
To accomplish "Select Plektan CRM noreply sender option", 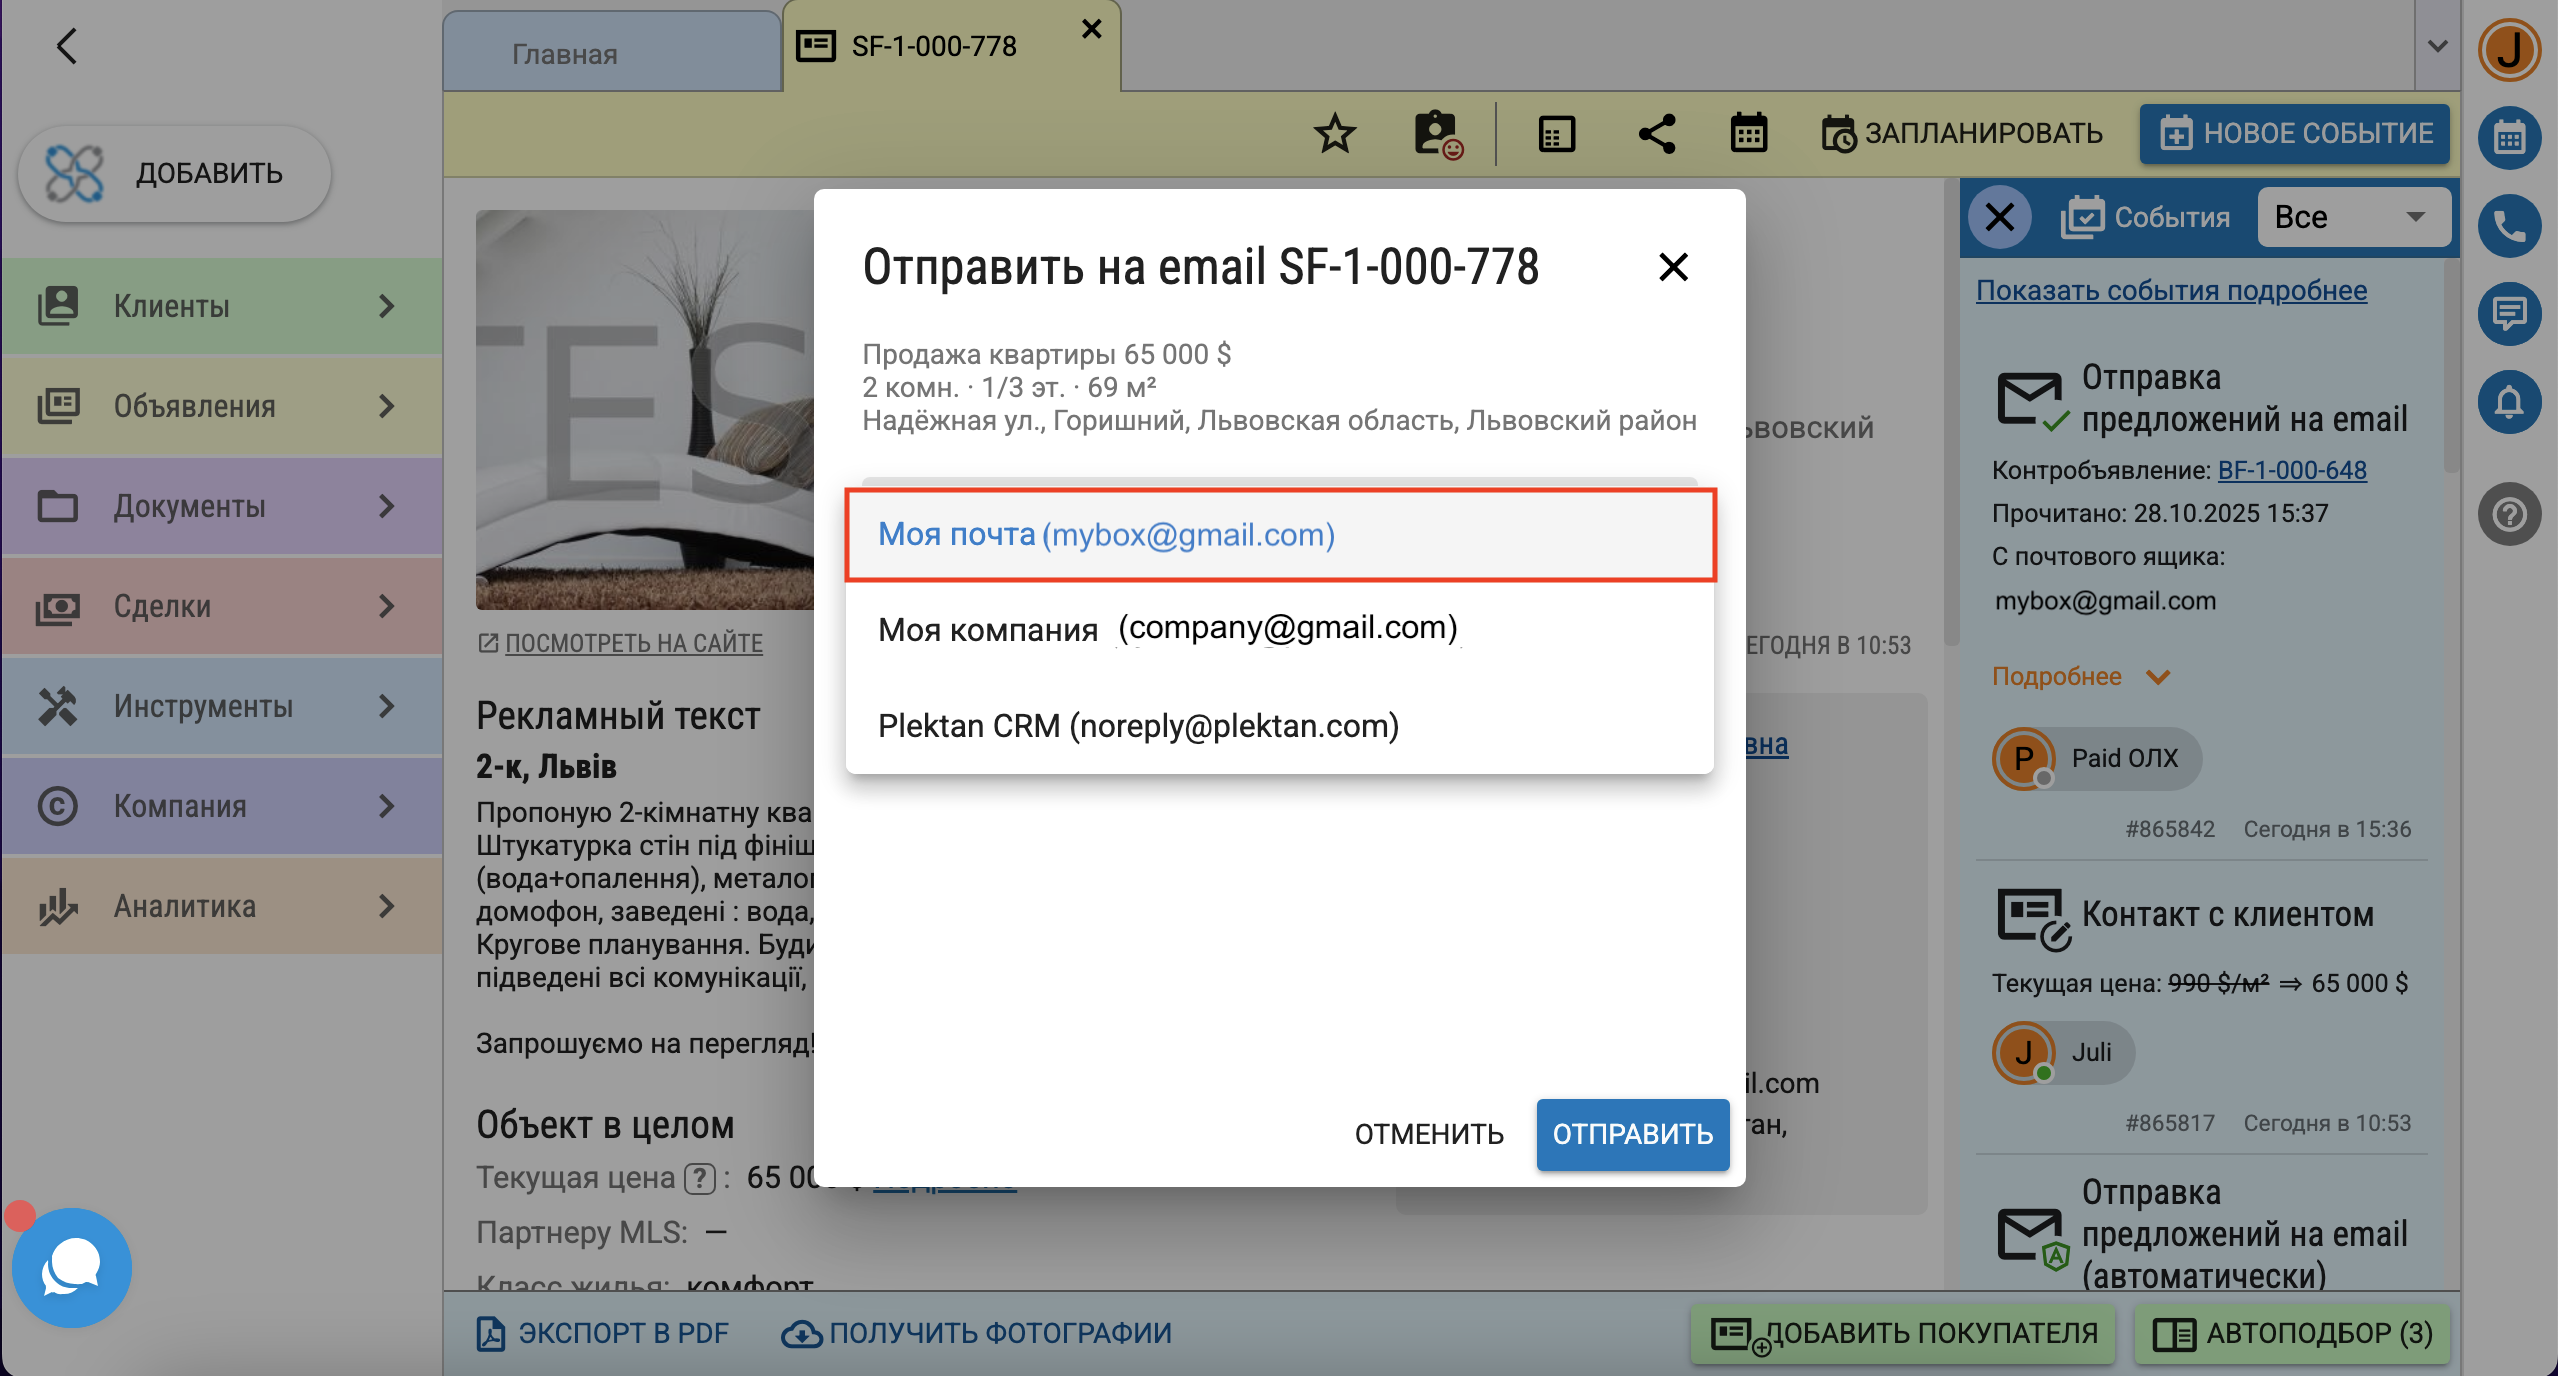I will coord(1138,726).
